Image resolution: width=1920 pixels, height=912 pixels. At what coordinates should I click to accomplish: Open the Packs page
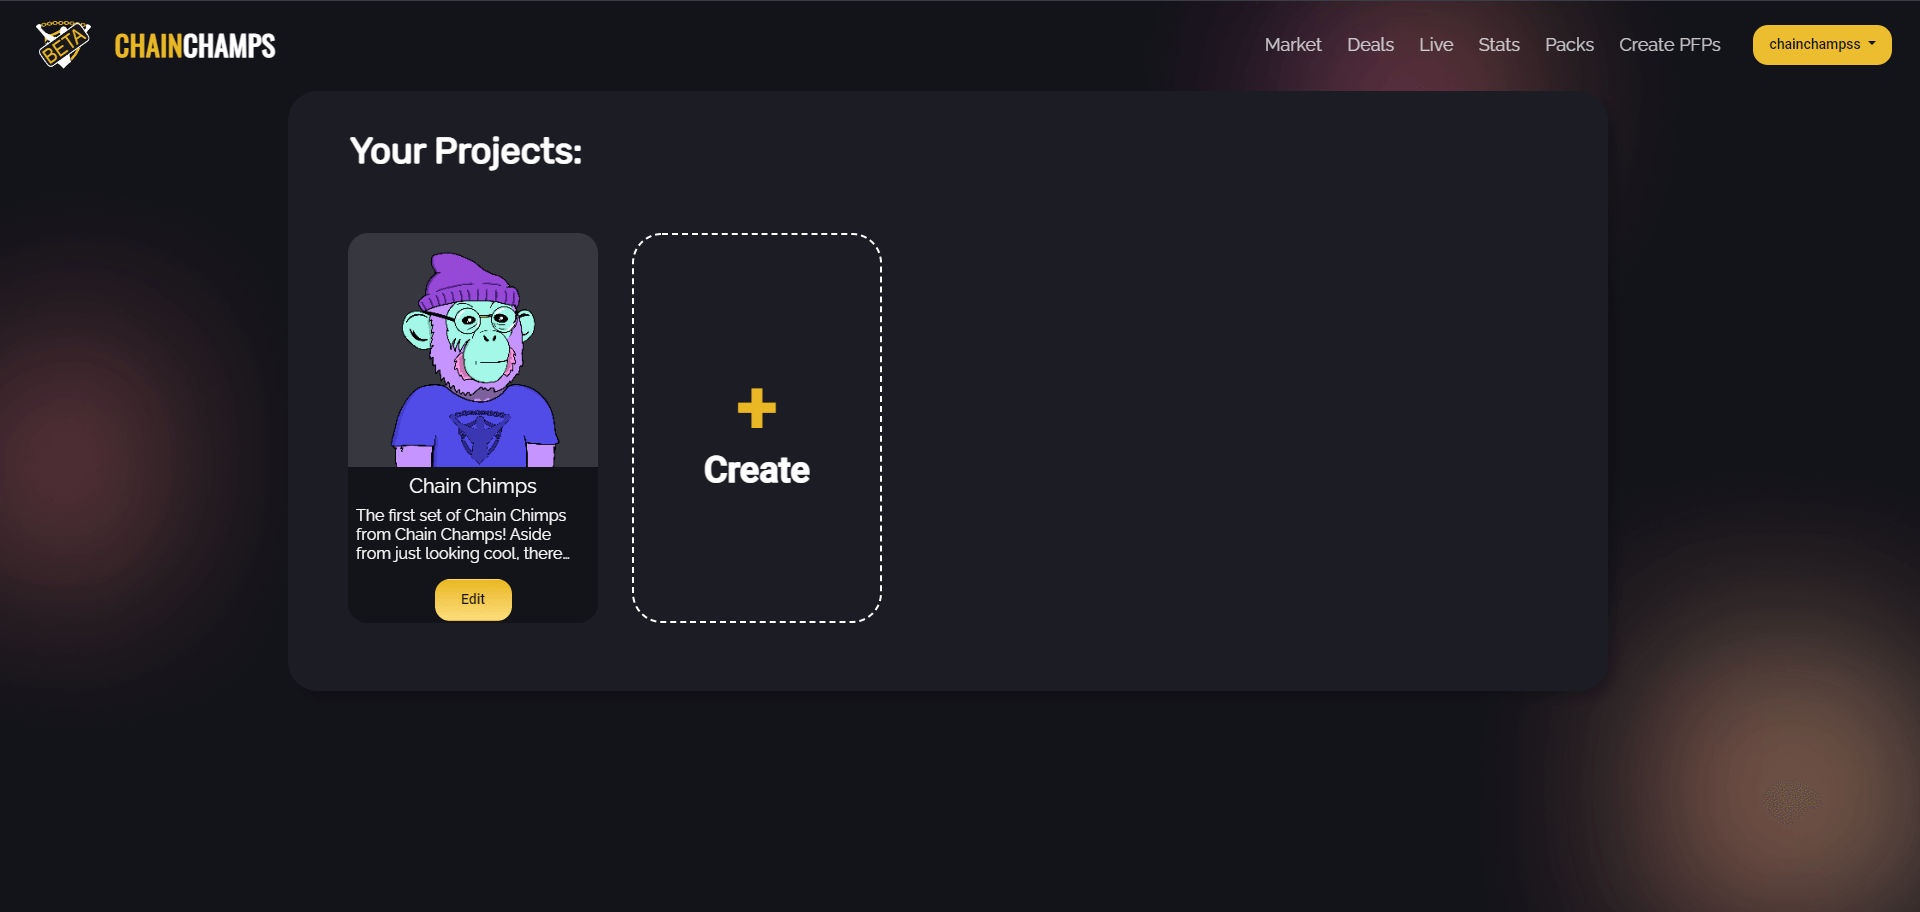tap(1569, 45)
